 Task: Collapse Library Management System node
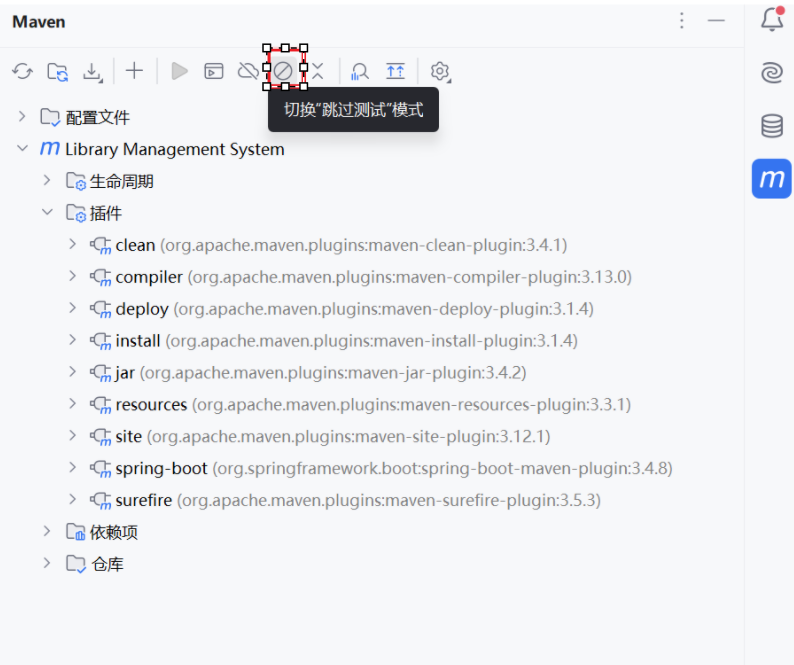pos(22,148)
